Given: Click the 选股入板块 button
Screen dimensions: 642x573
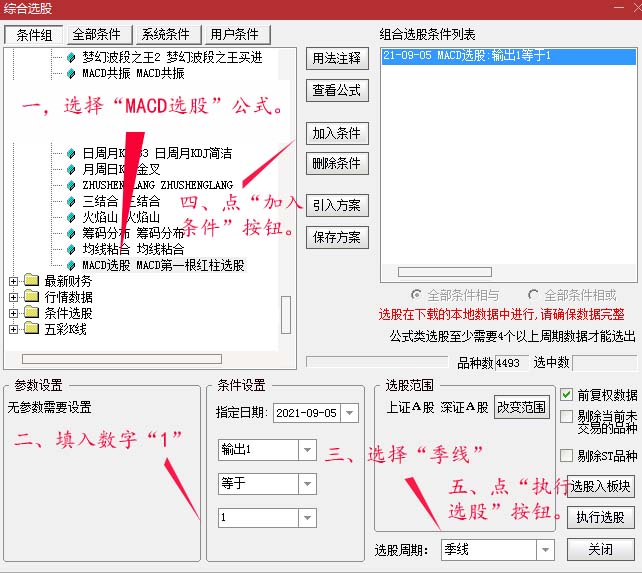Looking at the screenshot, I should point(601,487).
